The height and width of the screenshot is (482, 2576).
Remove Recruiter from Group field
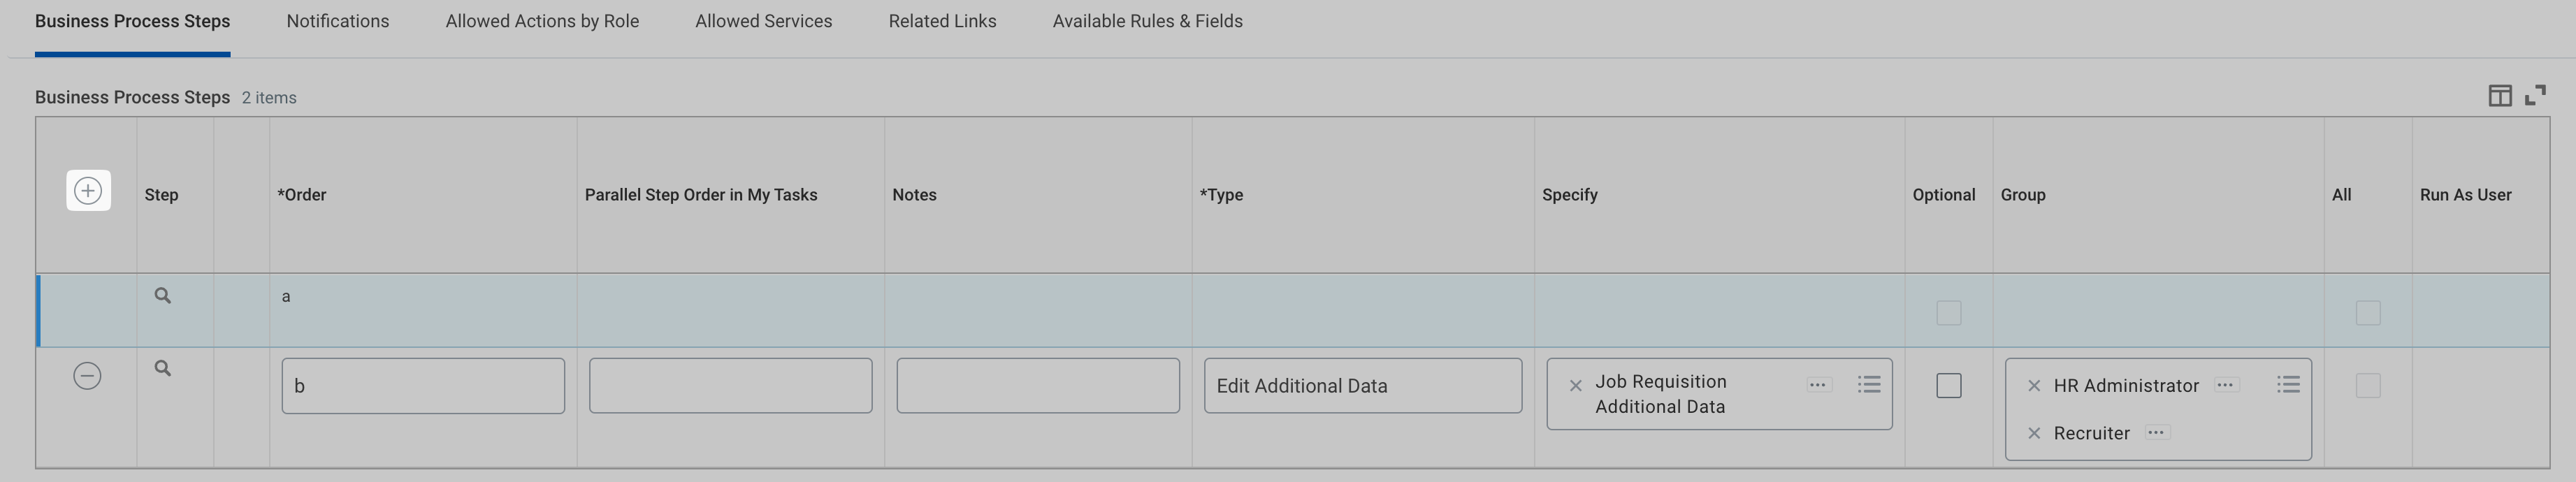pos(2033,433)
